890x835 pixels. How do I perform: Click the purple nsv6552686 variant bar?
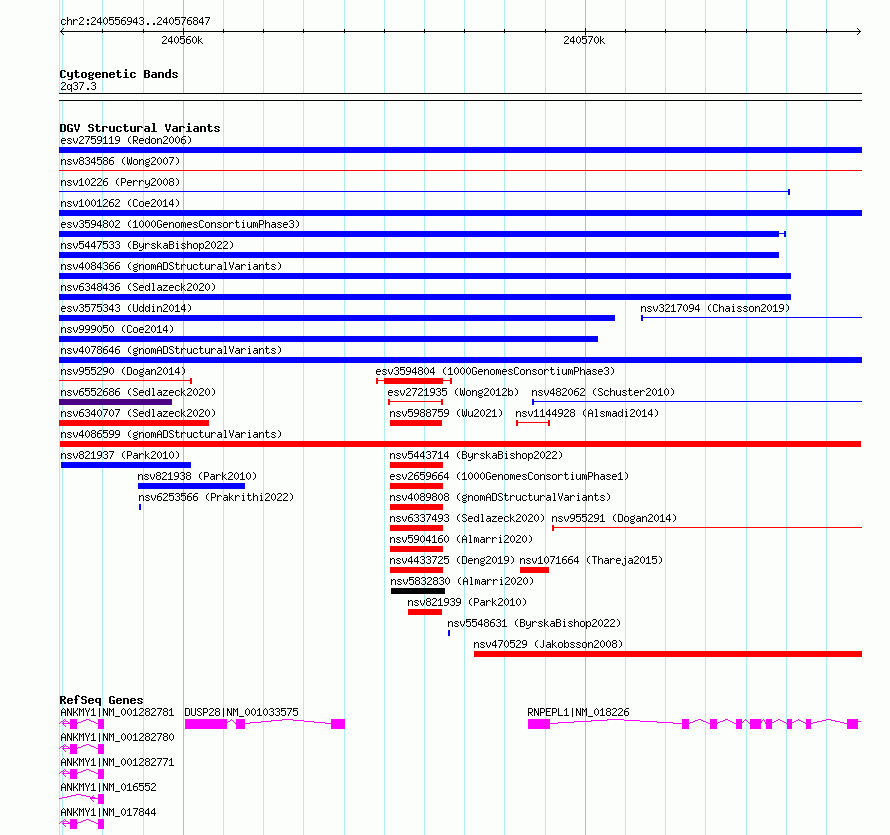tap(116, 402)
